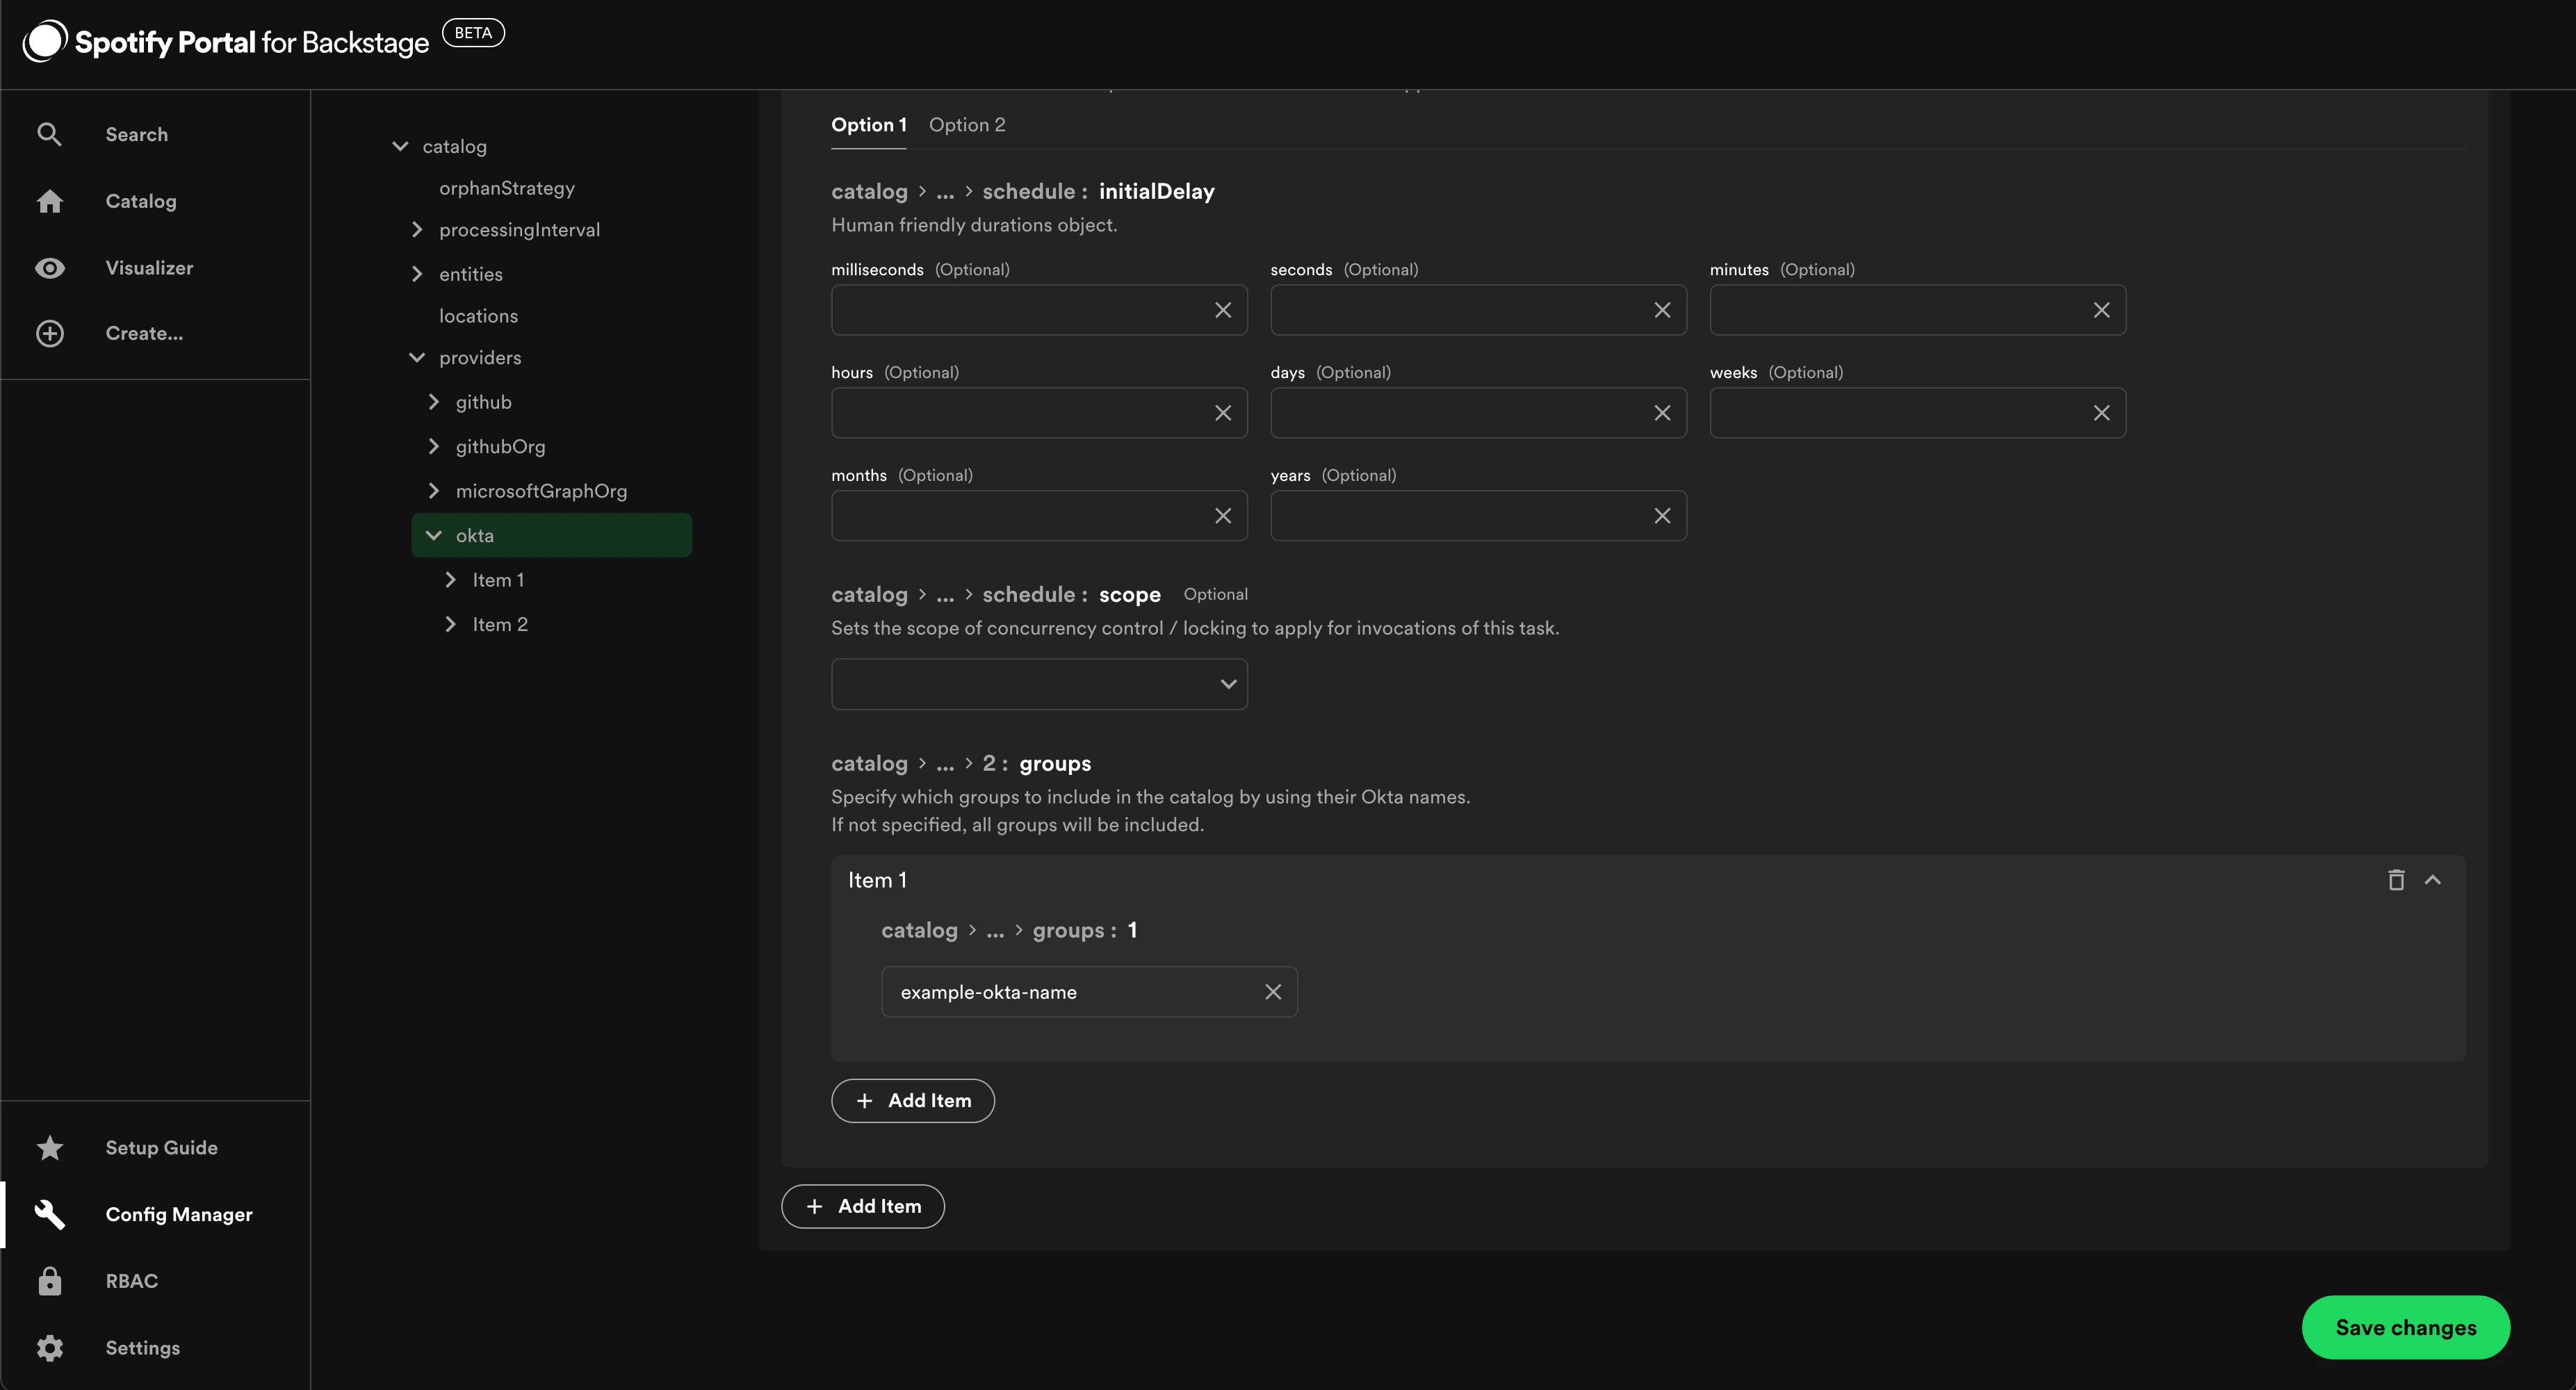This screenshot has width=2576, height=1390.
Task: Expand okta Item 2 in tree
Action: coord(450,624)
